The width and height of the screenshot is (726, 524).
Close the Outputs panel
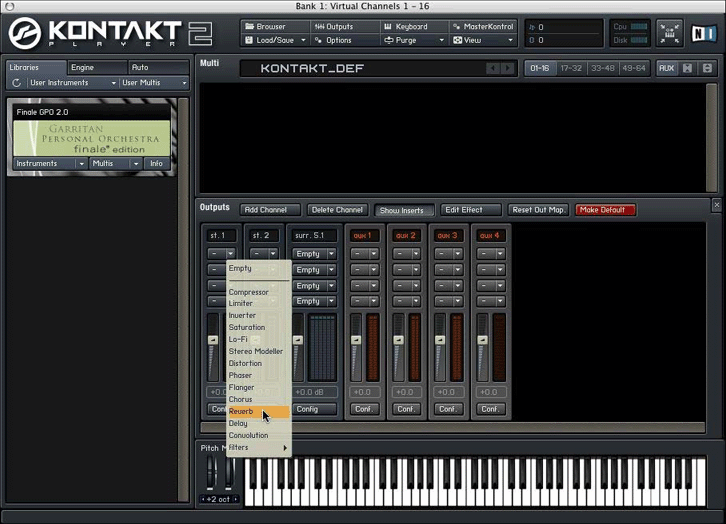717,205
